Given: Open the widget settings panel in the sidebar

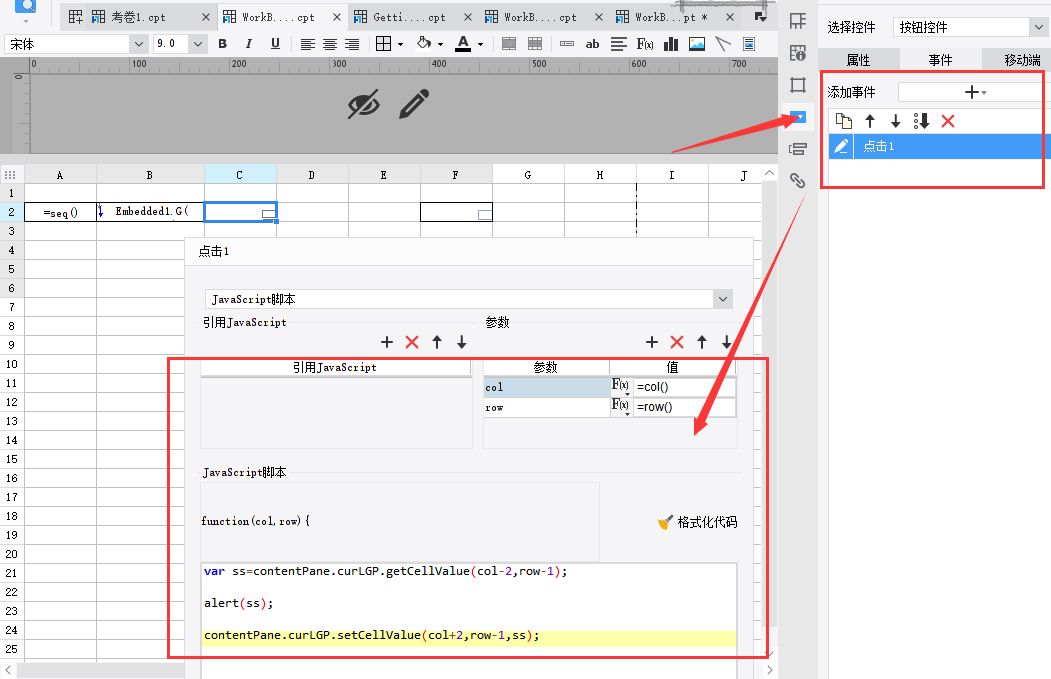Looking at the screenshot, I should coord(798,117).
